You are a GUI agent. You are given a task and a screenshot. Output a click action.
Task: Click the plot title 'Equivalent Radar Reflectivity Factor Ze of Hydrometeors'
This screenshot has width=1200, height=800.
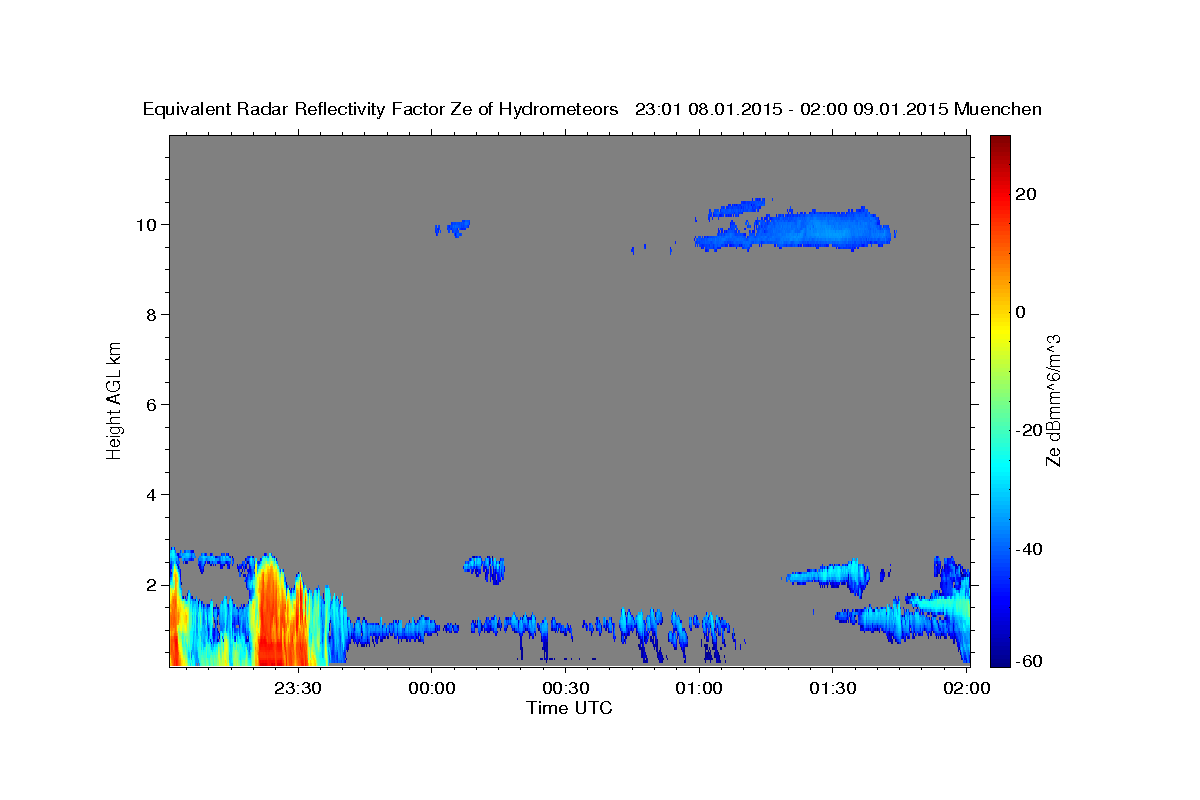click(380, 109)
